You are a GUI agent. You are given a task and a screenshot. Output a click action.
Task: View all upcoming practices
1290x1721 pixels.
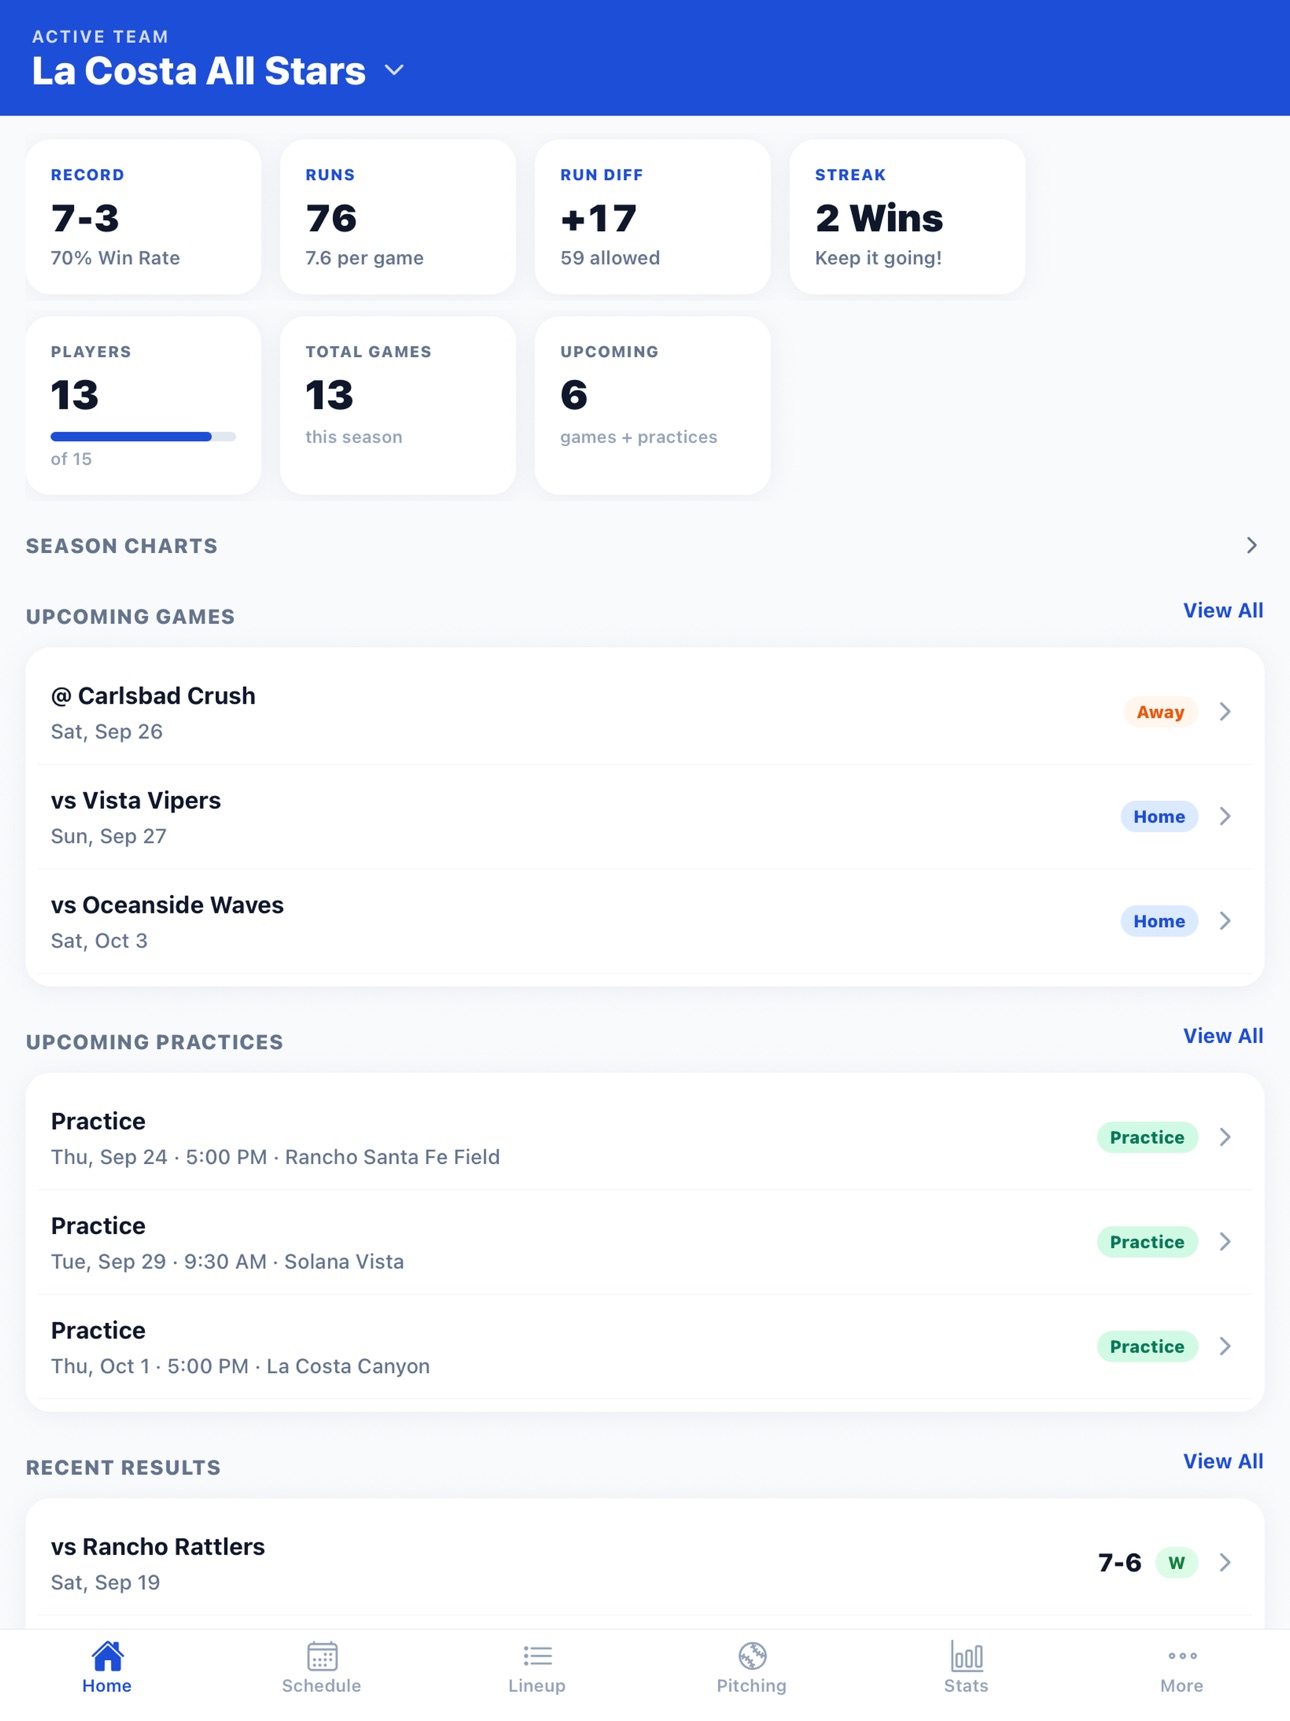(x=1223, y=1036)
